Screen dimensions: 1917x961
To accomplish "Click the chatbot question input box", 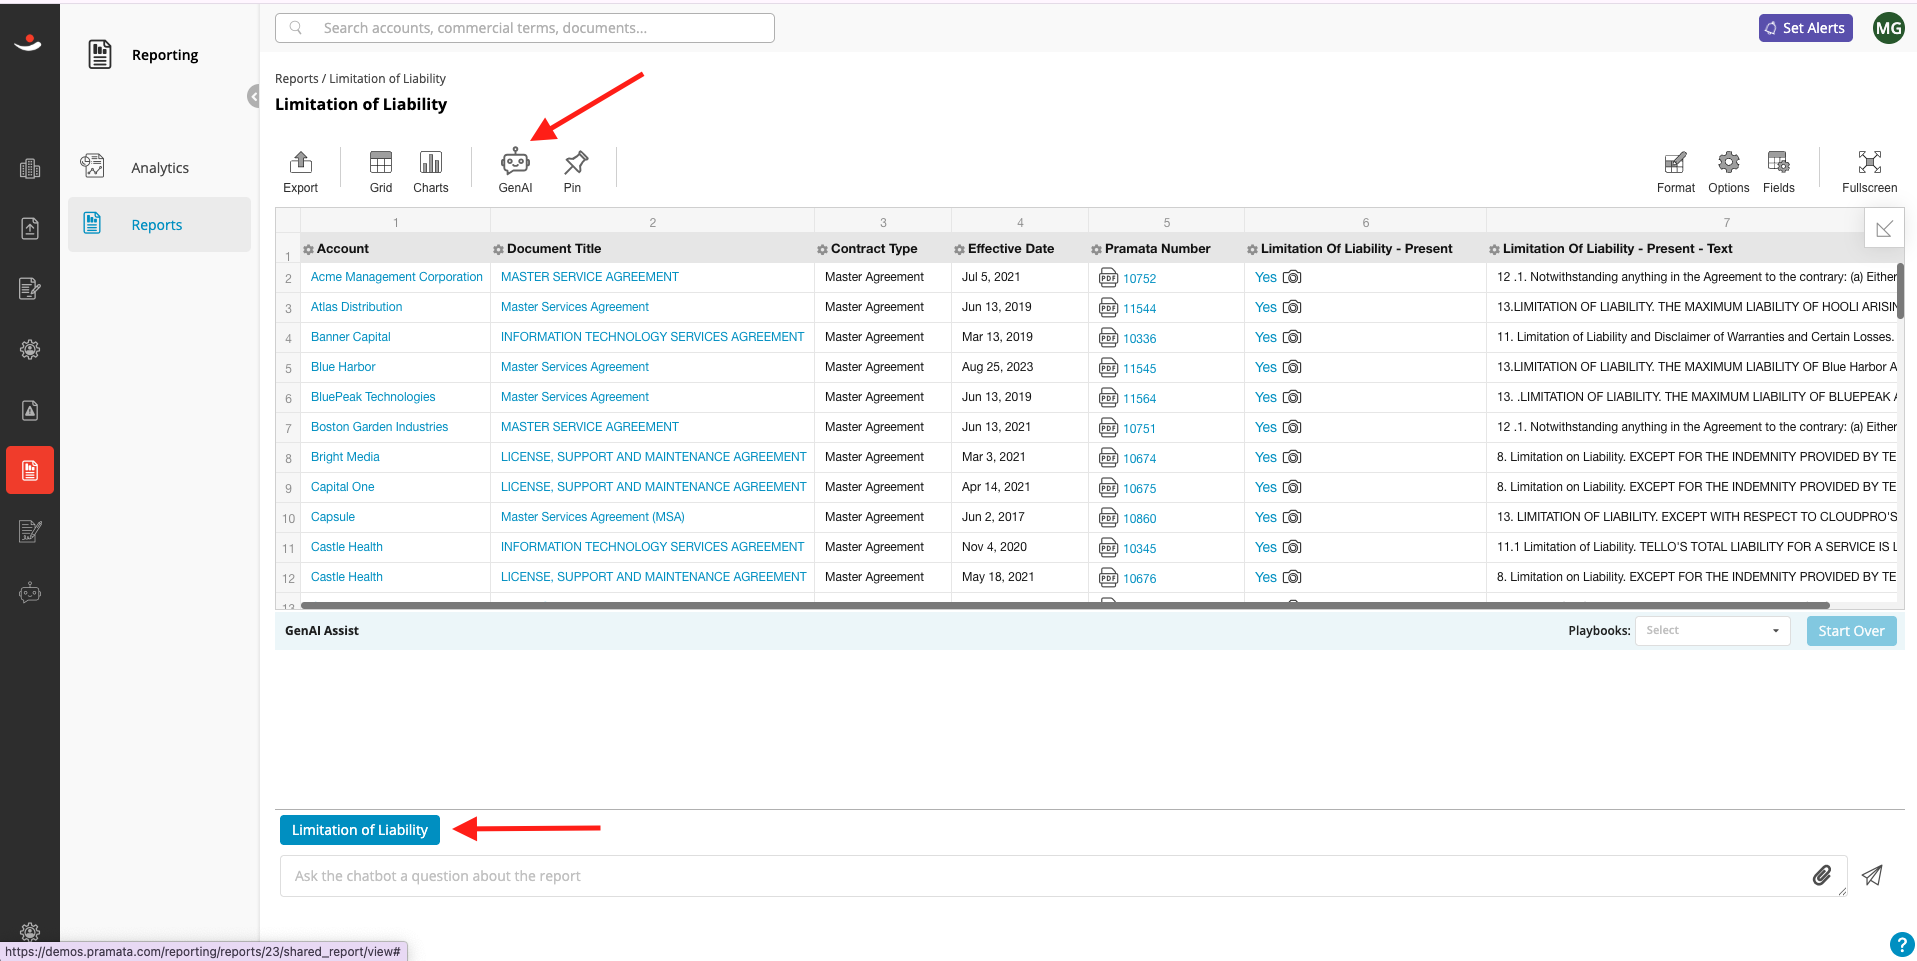I will (1063, 876).
